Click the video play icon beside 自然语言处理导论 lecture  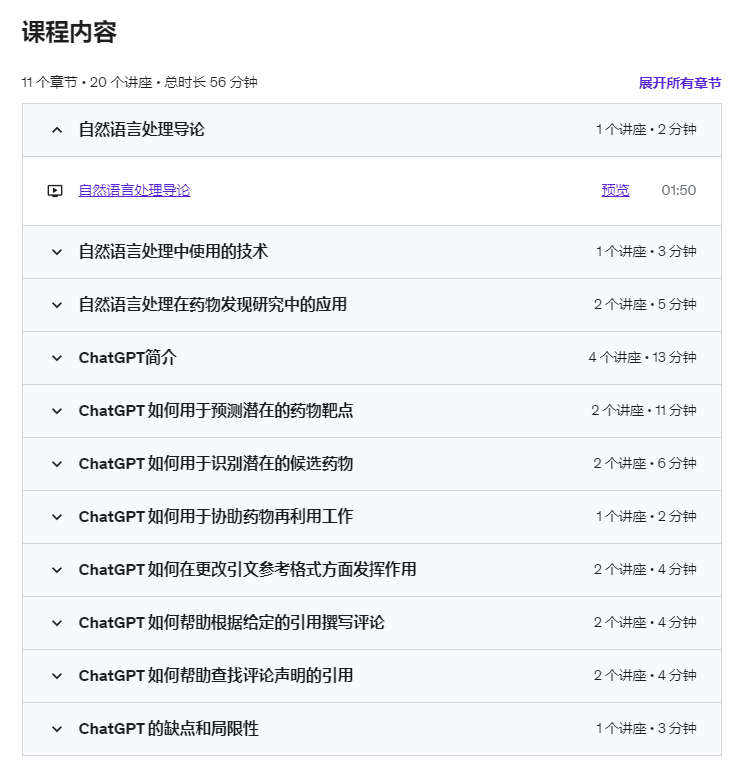pyautogui.click(x=55, y=191)
